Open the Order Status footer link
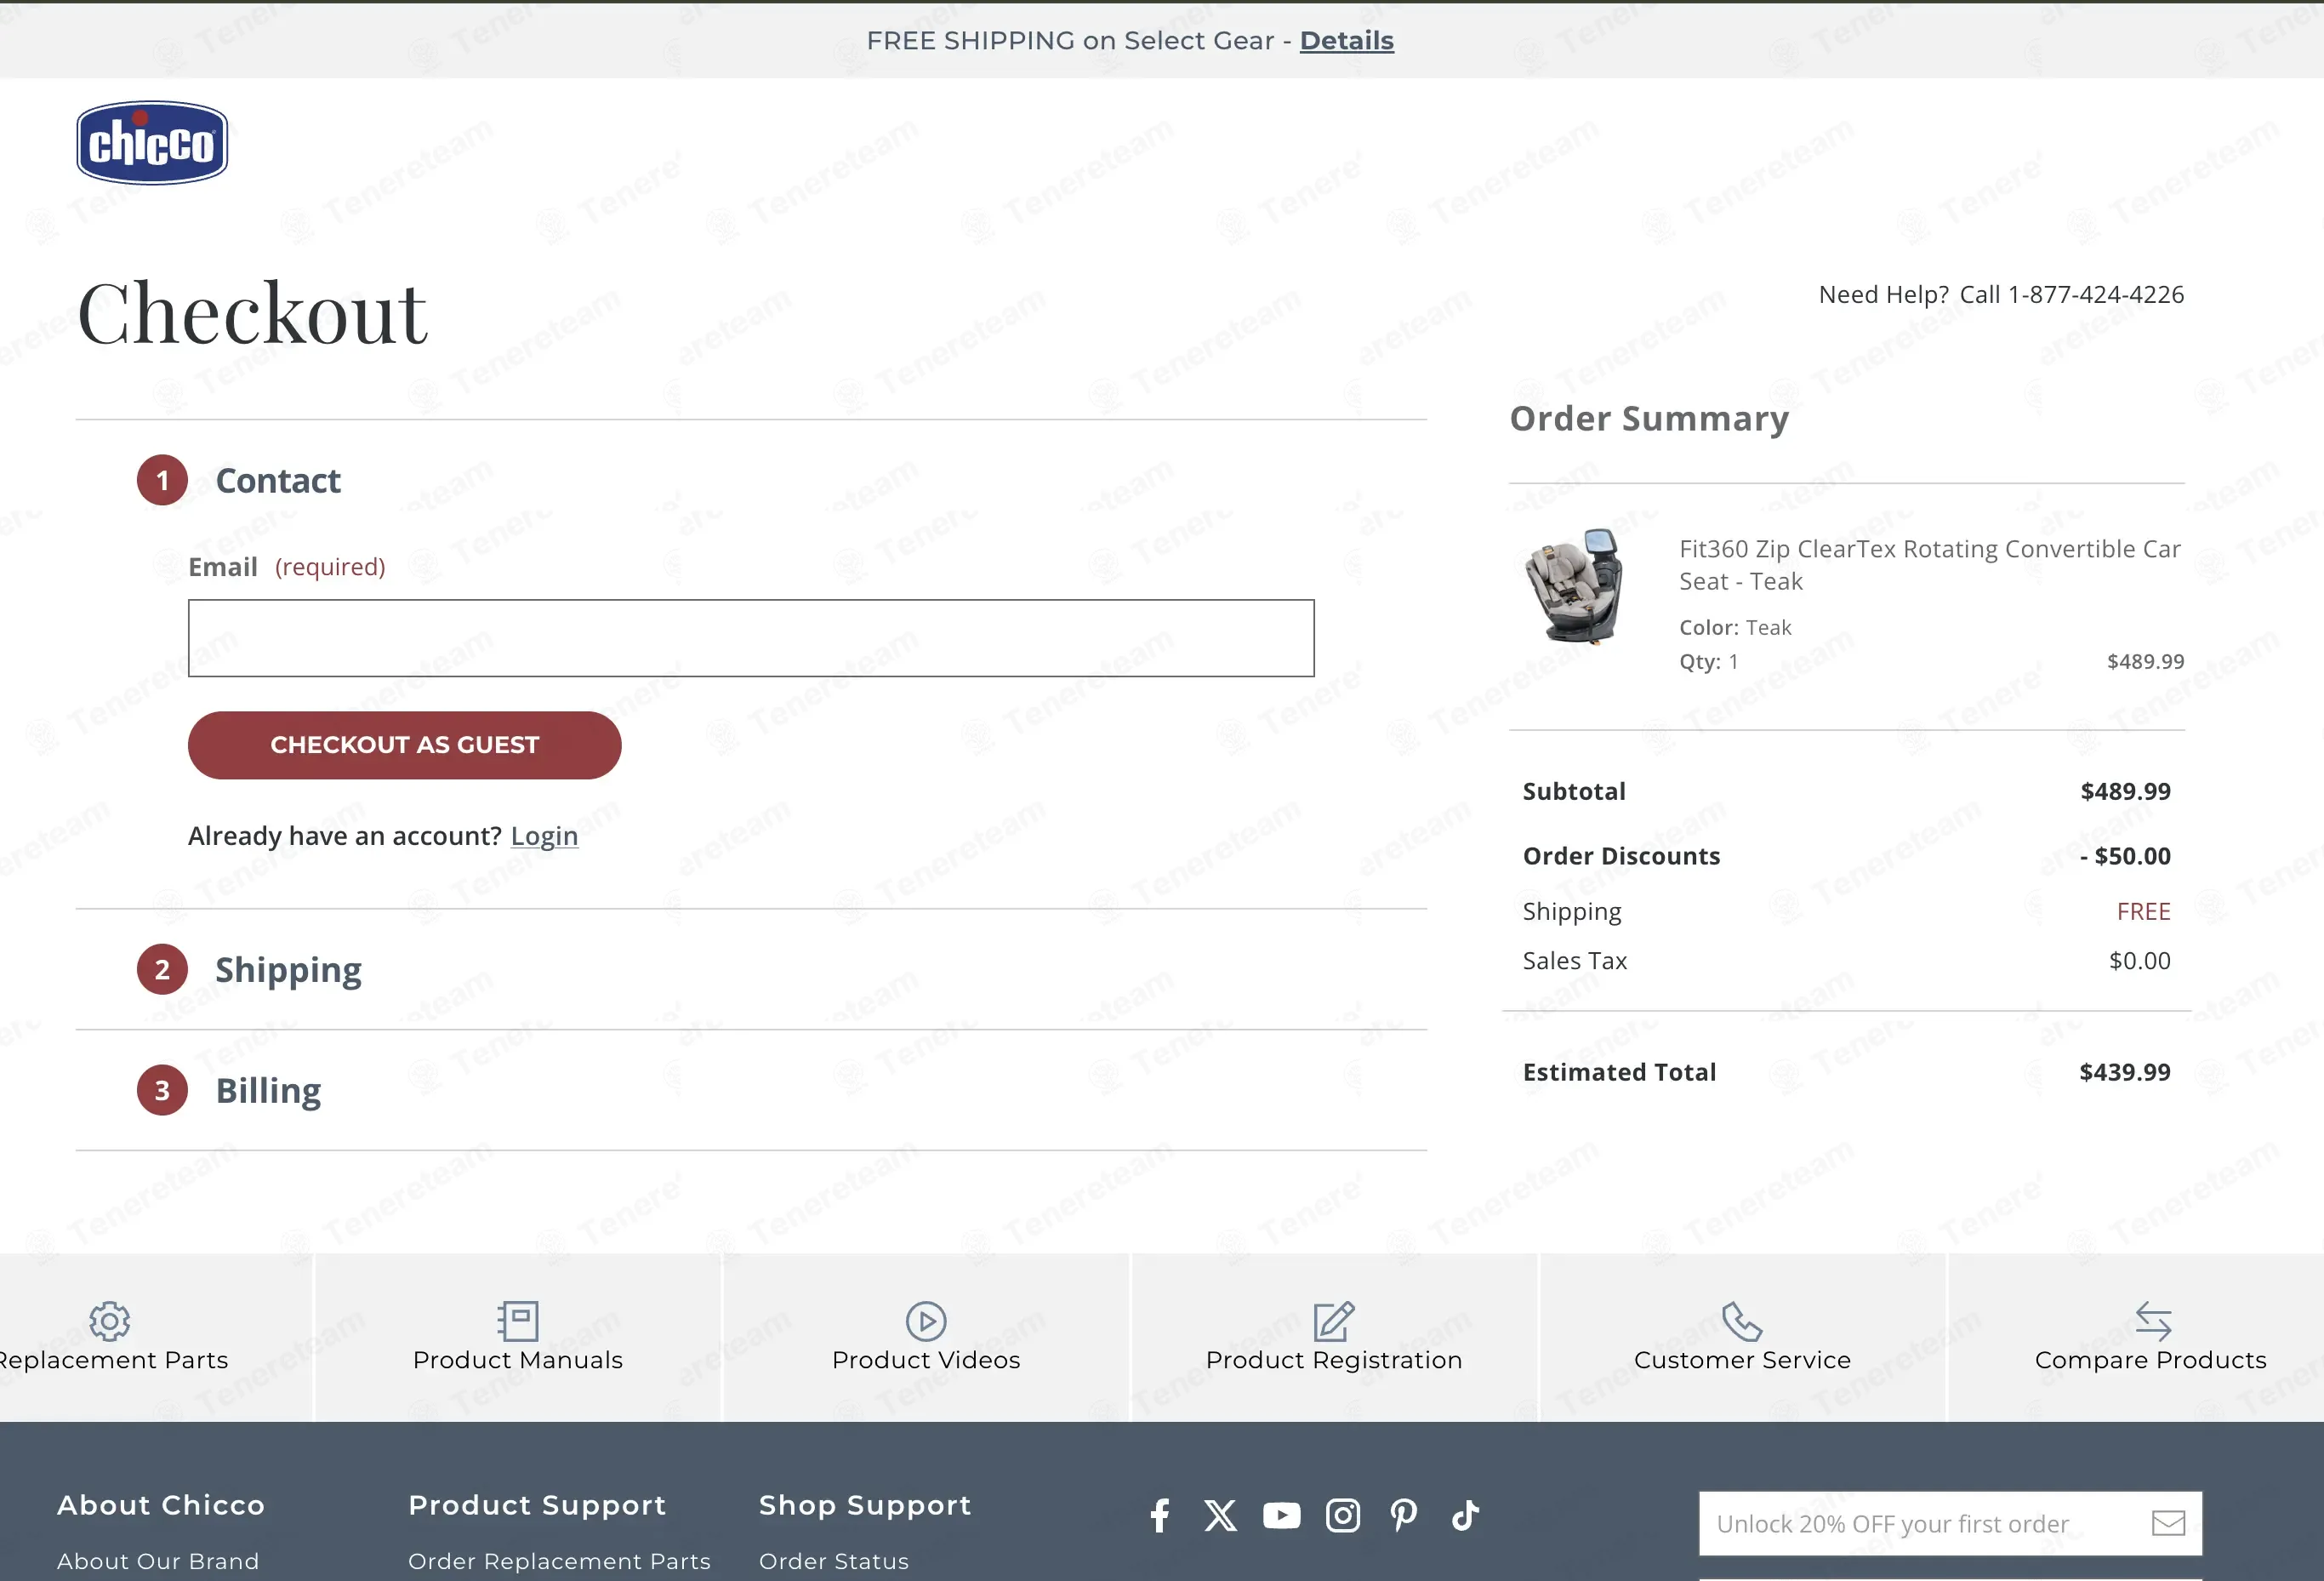 834,1561
